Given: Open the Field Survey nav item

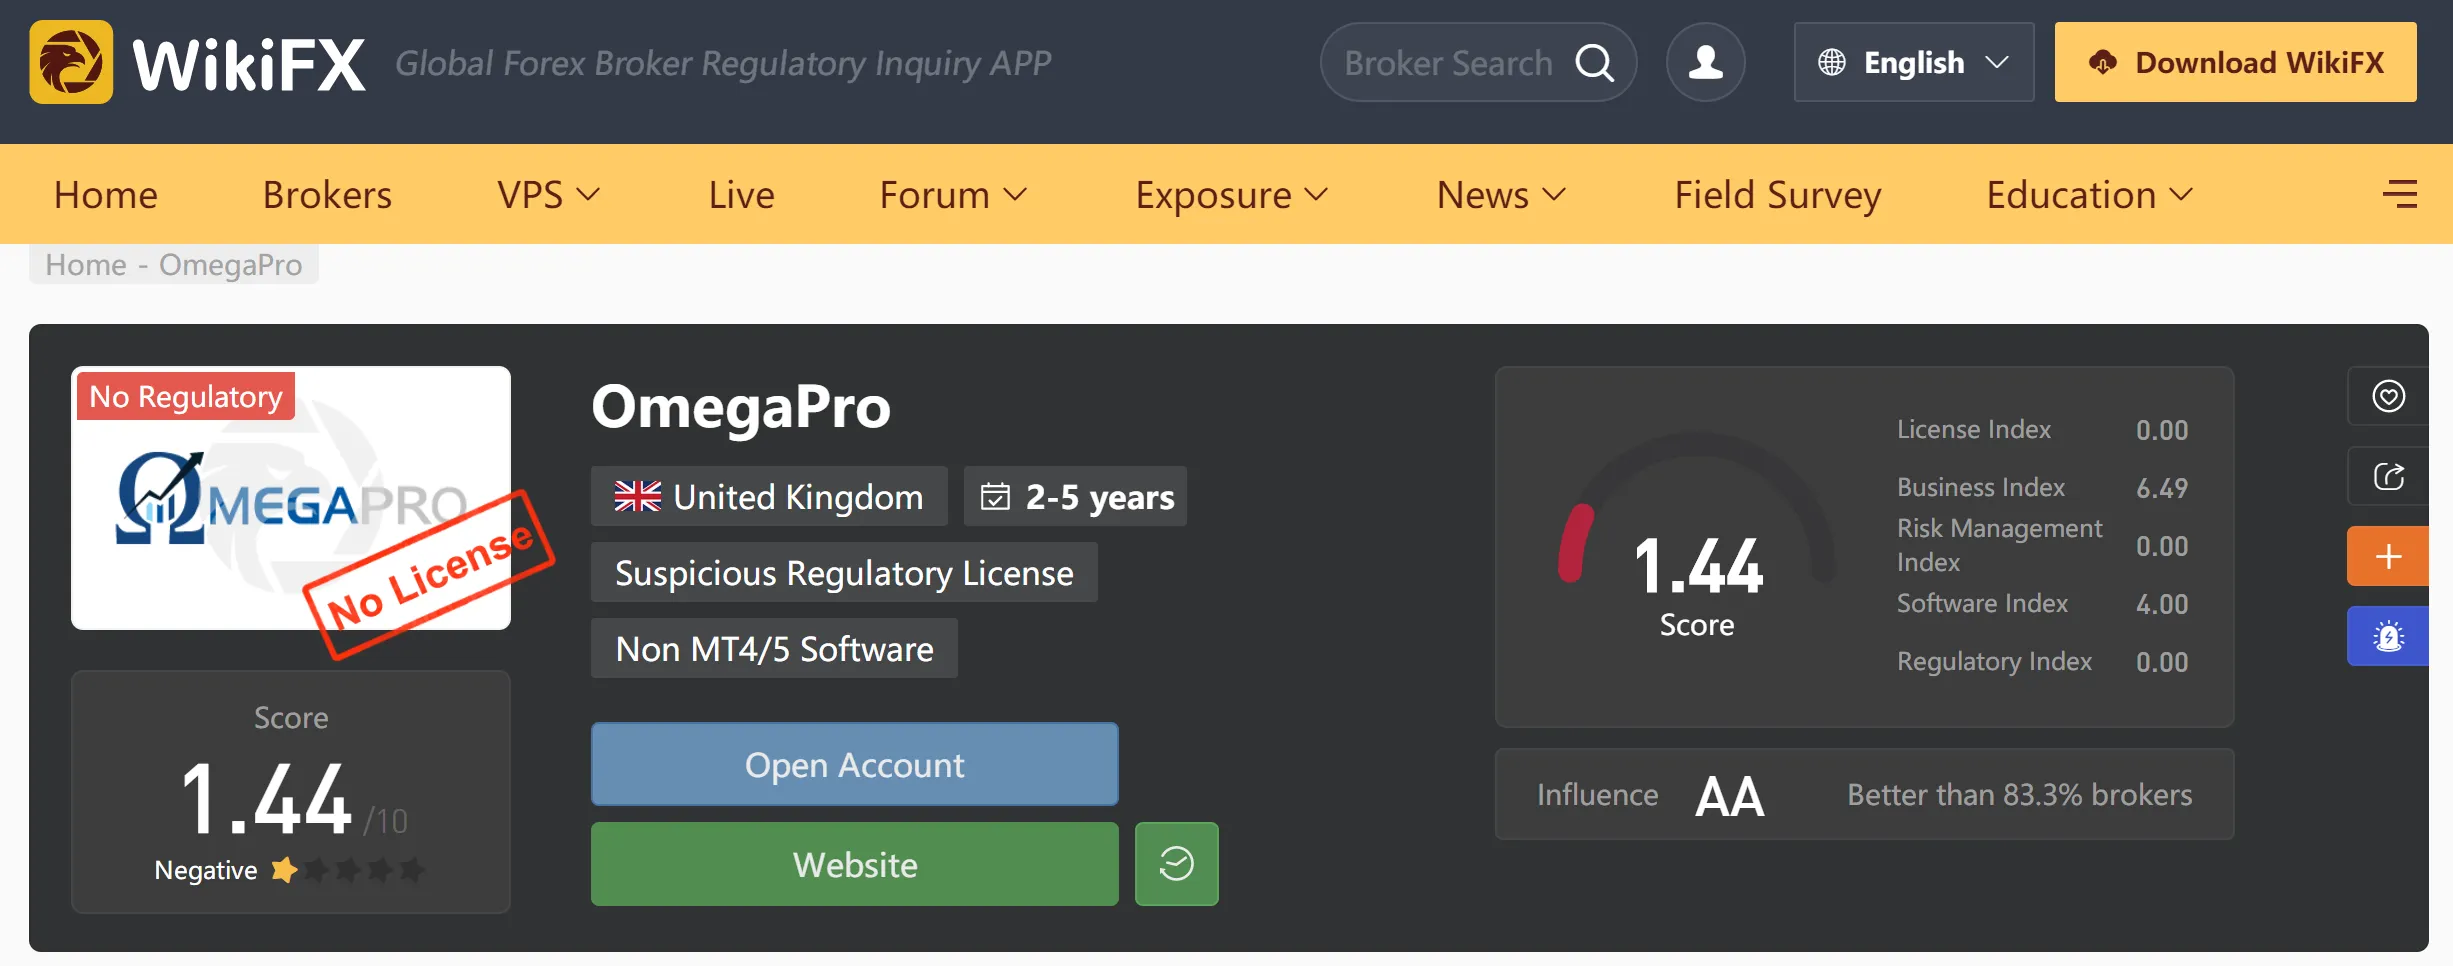Looking at the screenshot, I should [x=1778, y=194].
